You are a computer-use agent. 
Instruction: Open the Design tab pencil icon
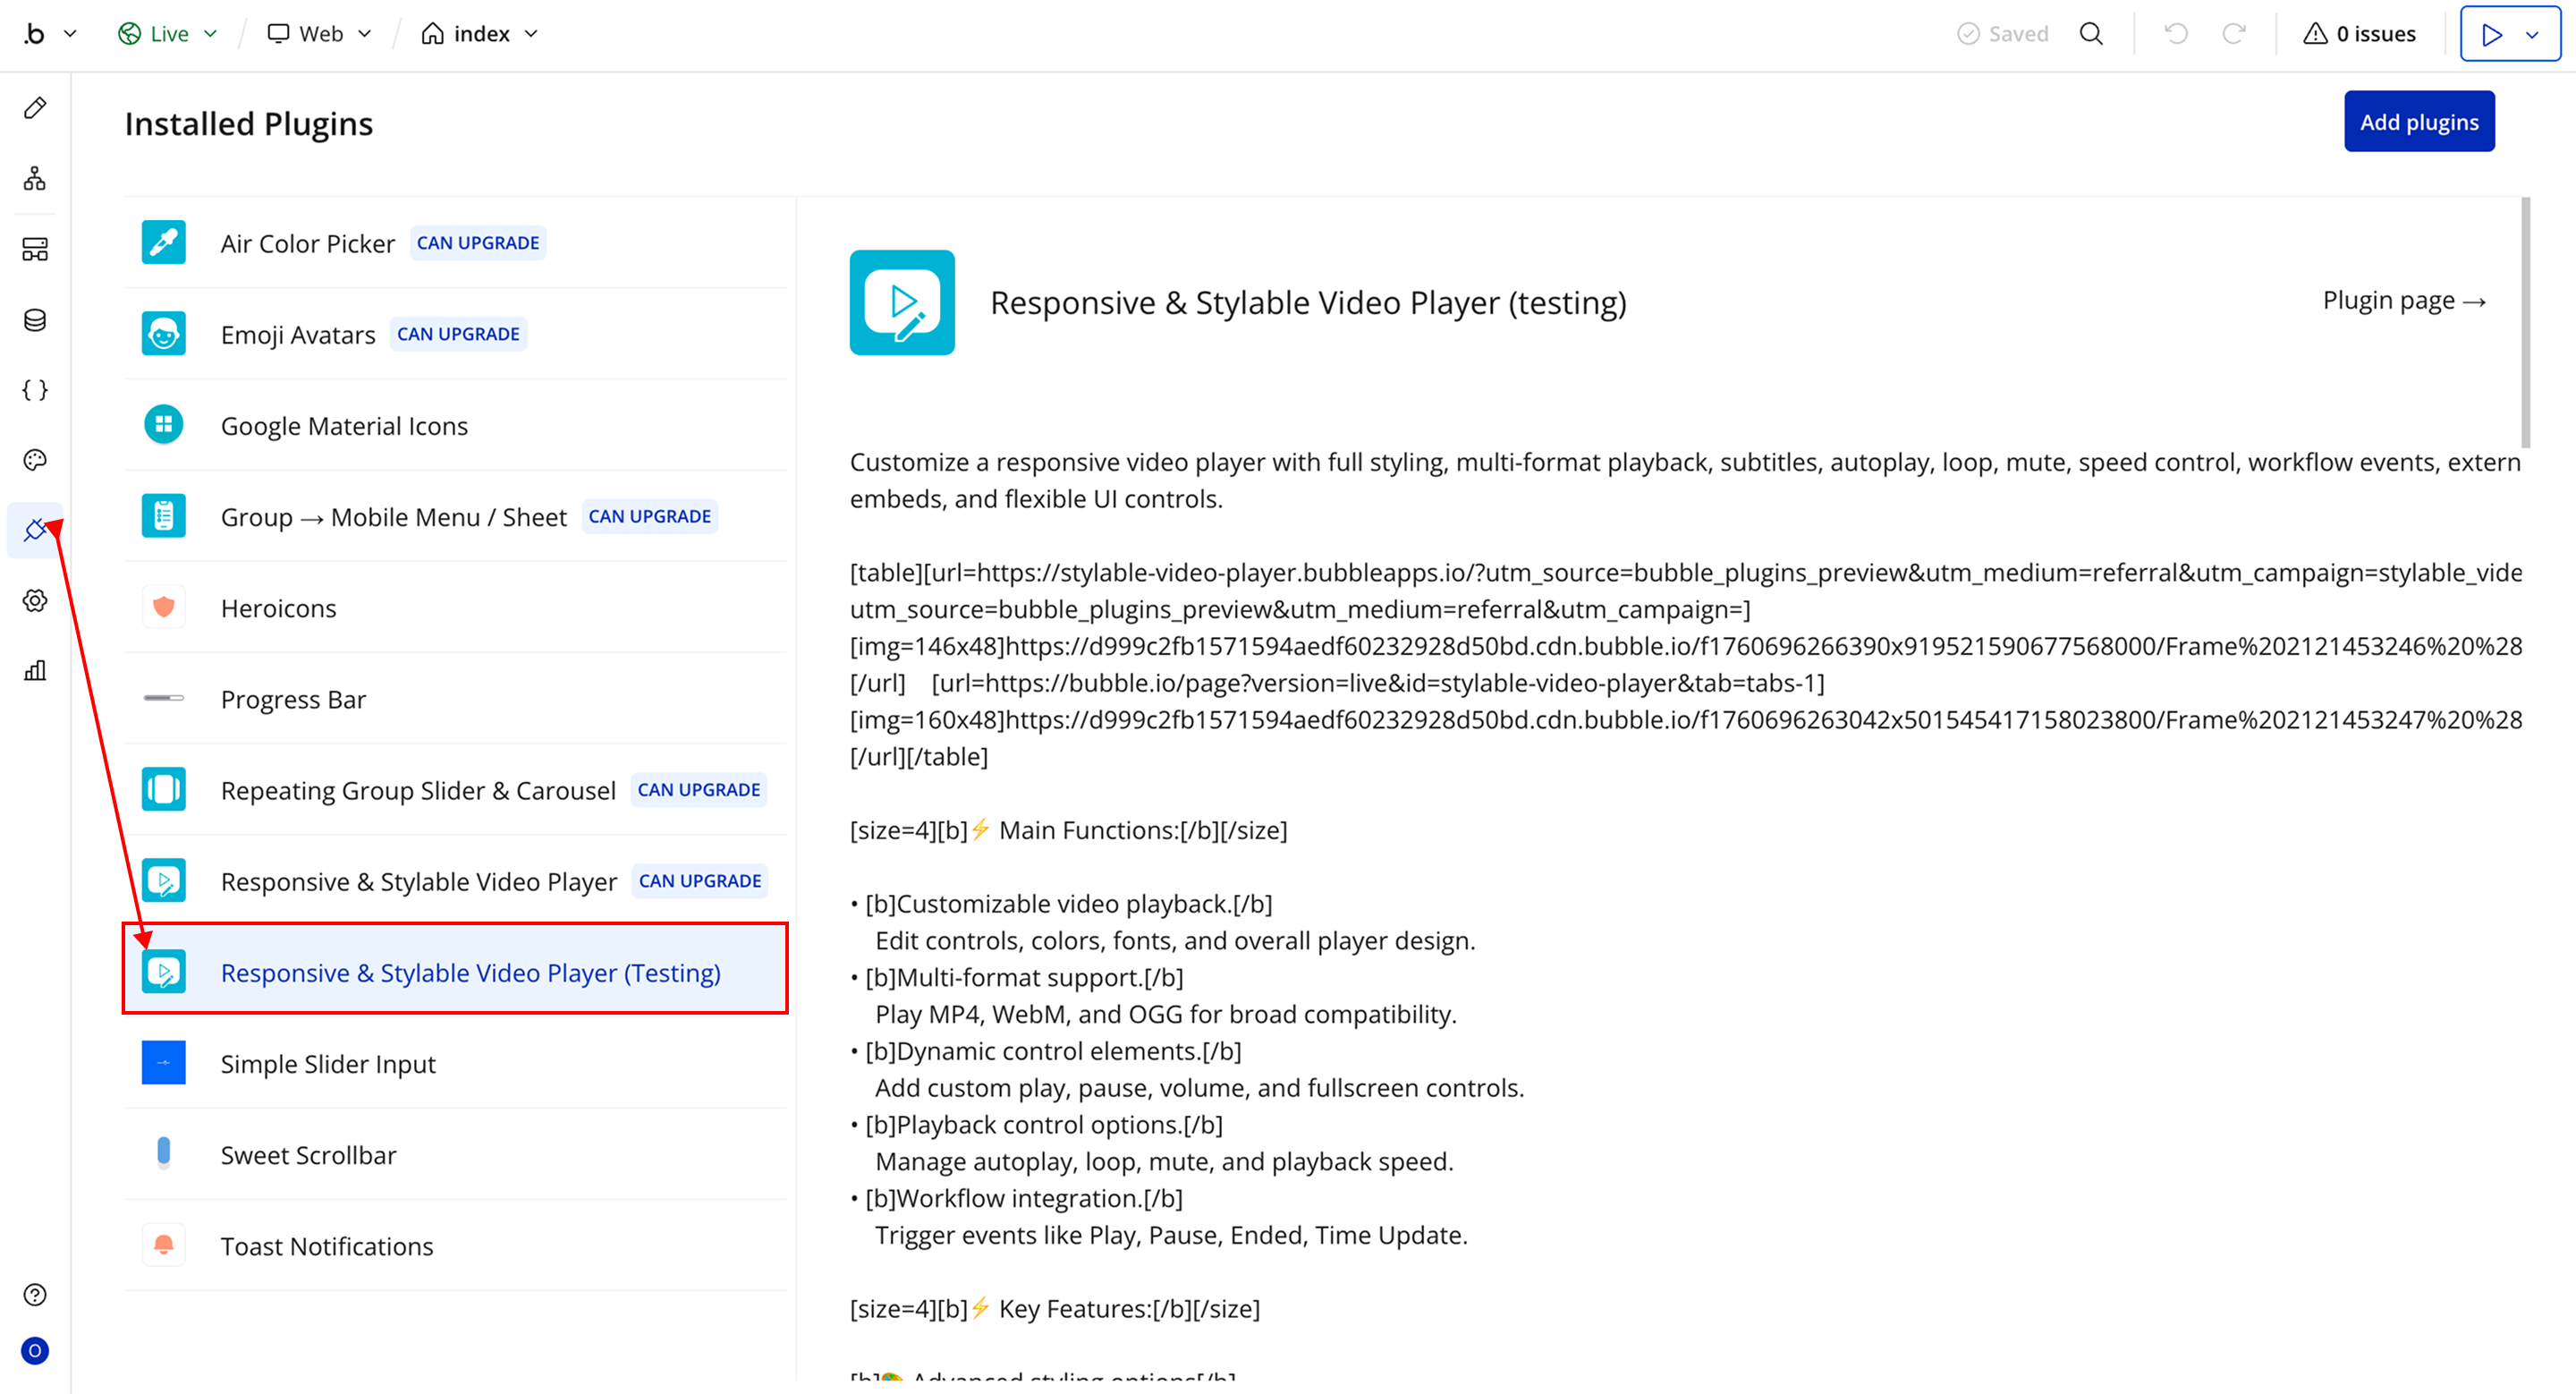click(x=35, y=108)
